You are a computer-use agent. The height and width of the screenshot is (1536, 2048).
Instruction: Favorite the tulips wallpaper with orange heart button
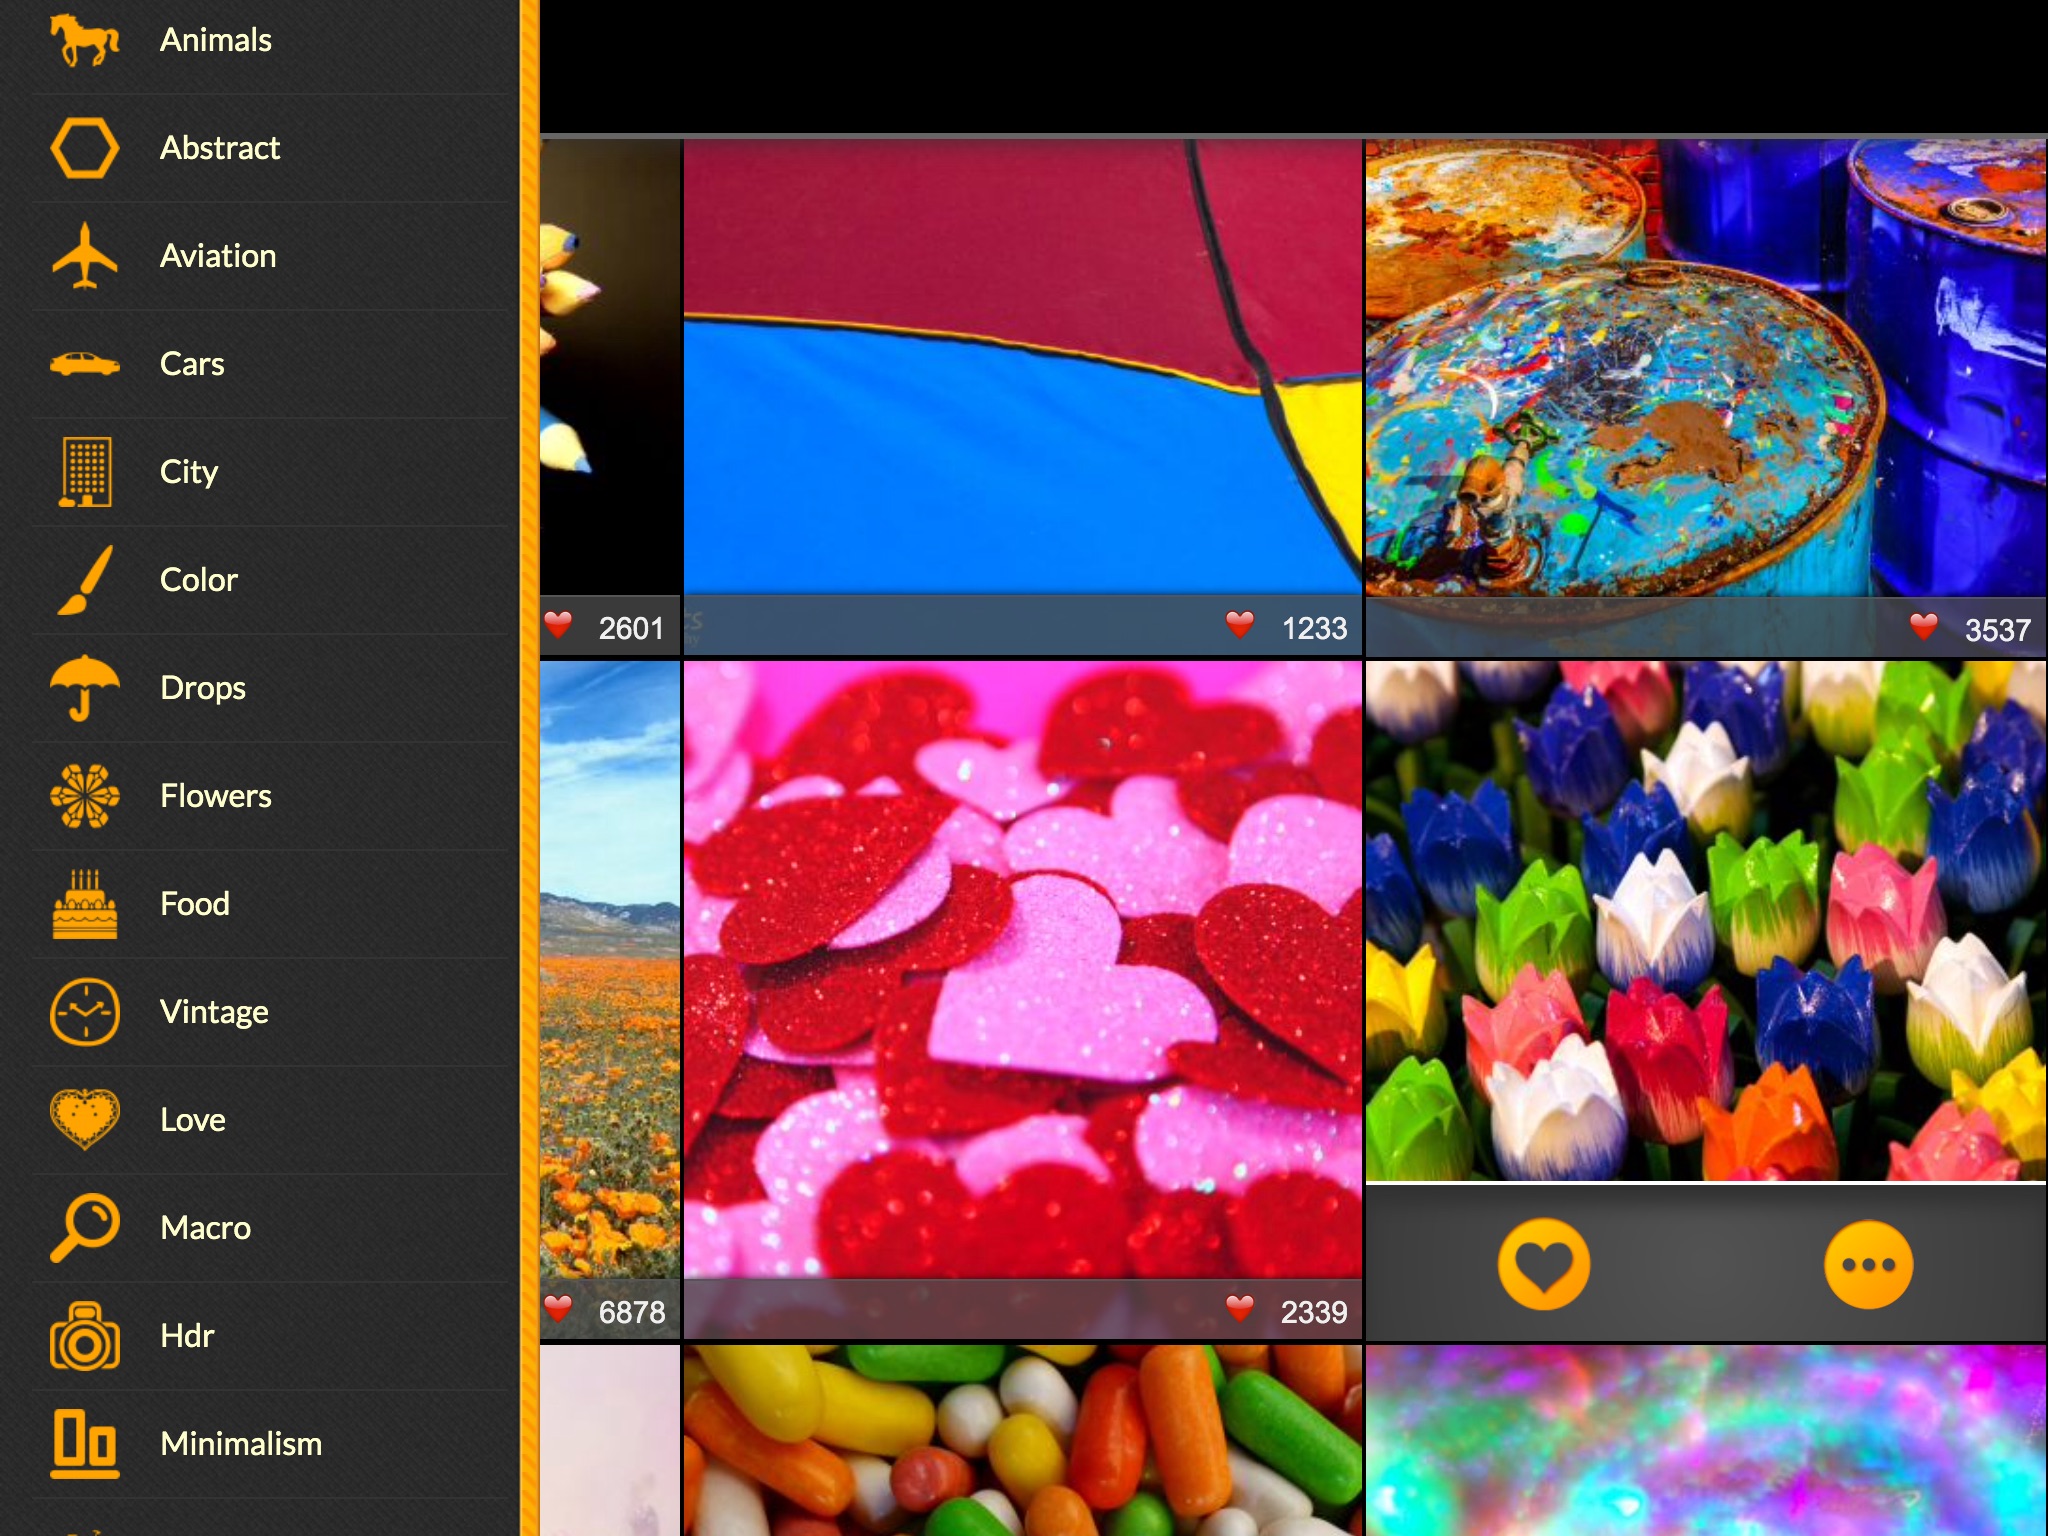[1543, 1264]
